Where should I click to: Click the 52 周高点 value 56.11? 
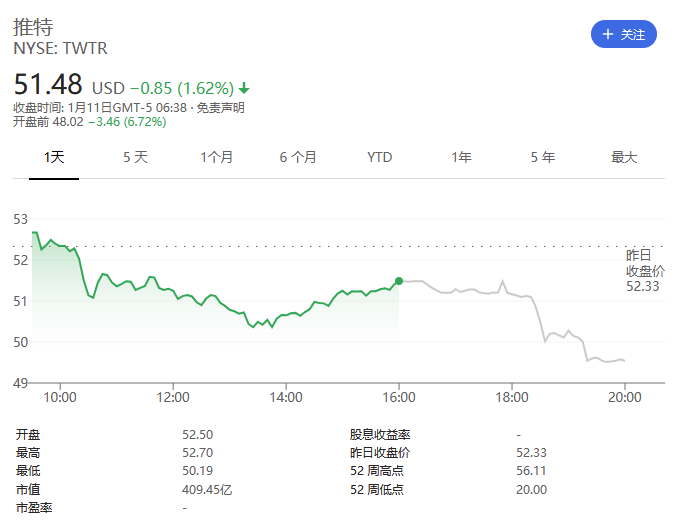tap(531, 471)
